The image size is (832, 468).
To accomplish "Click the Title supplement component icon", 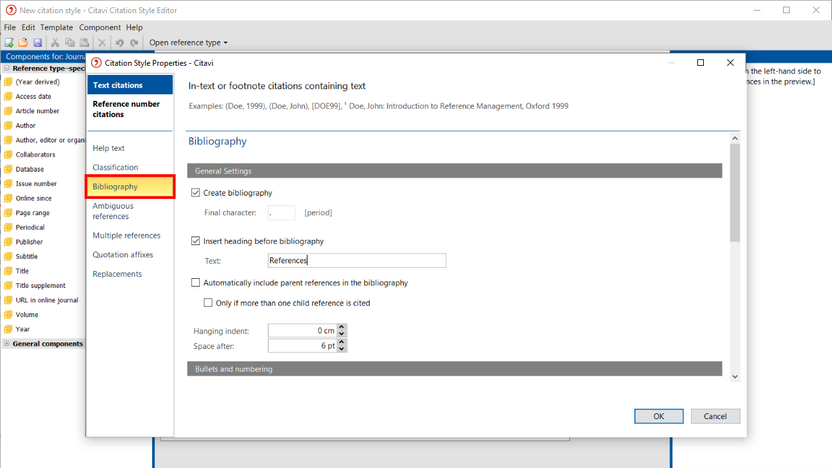I will click(8, 285).
